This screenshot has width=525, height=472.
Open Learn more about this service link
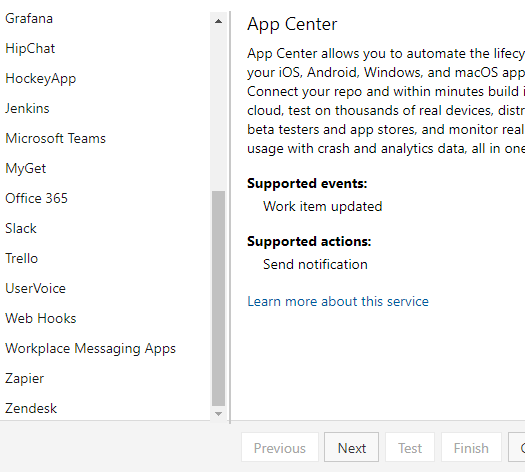[338, 302]
